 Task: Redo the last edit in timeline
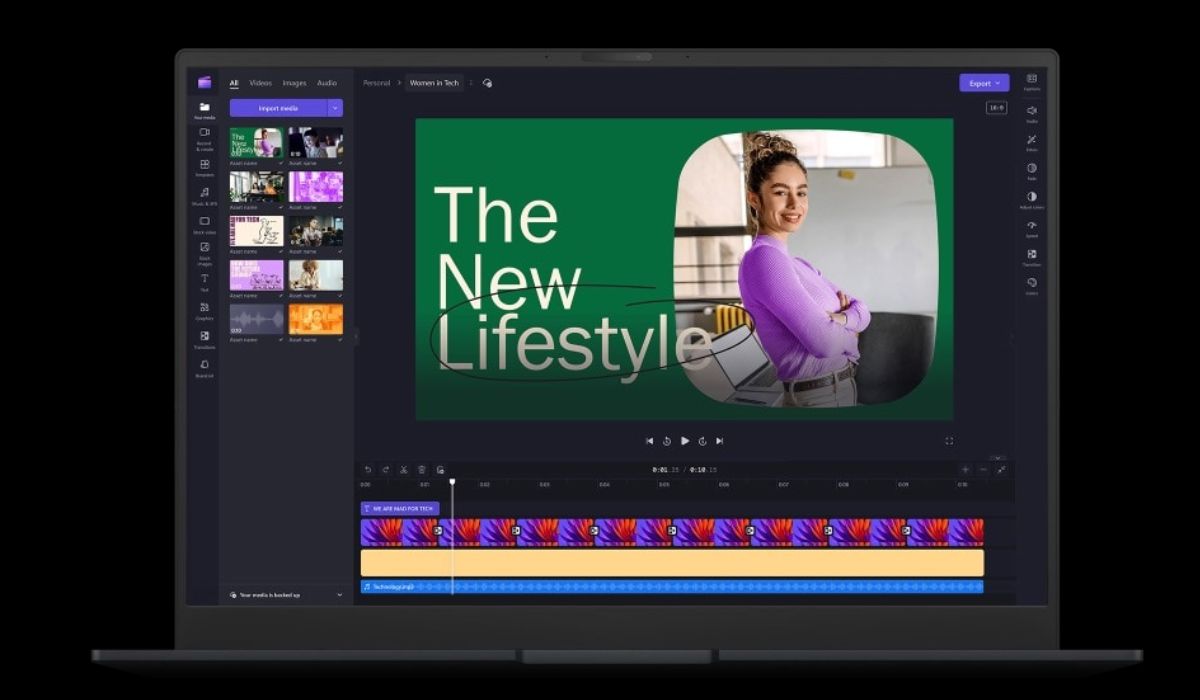[385, 469]
